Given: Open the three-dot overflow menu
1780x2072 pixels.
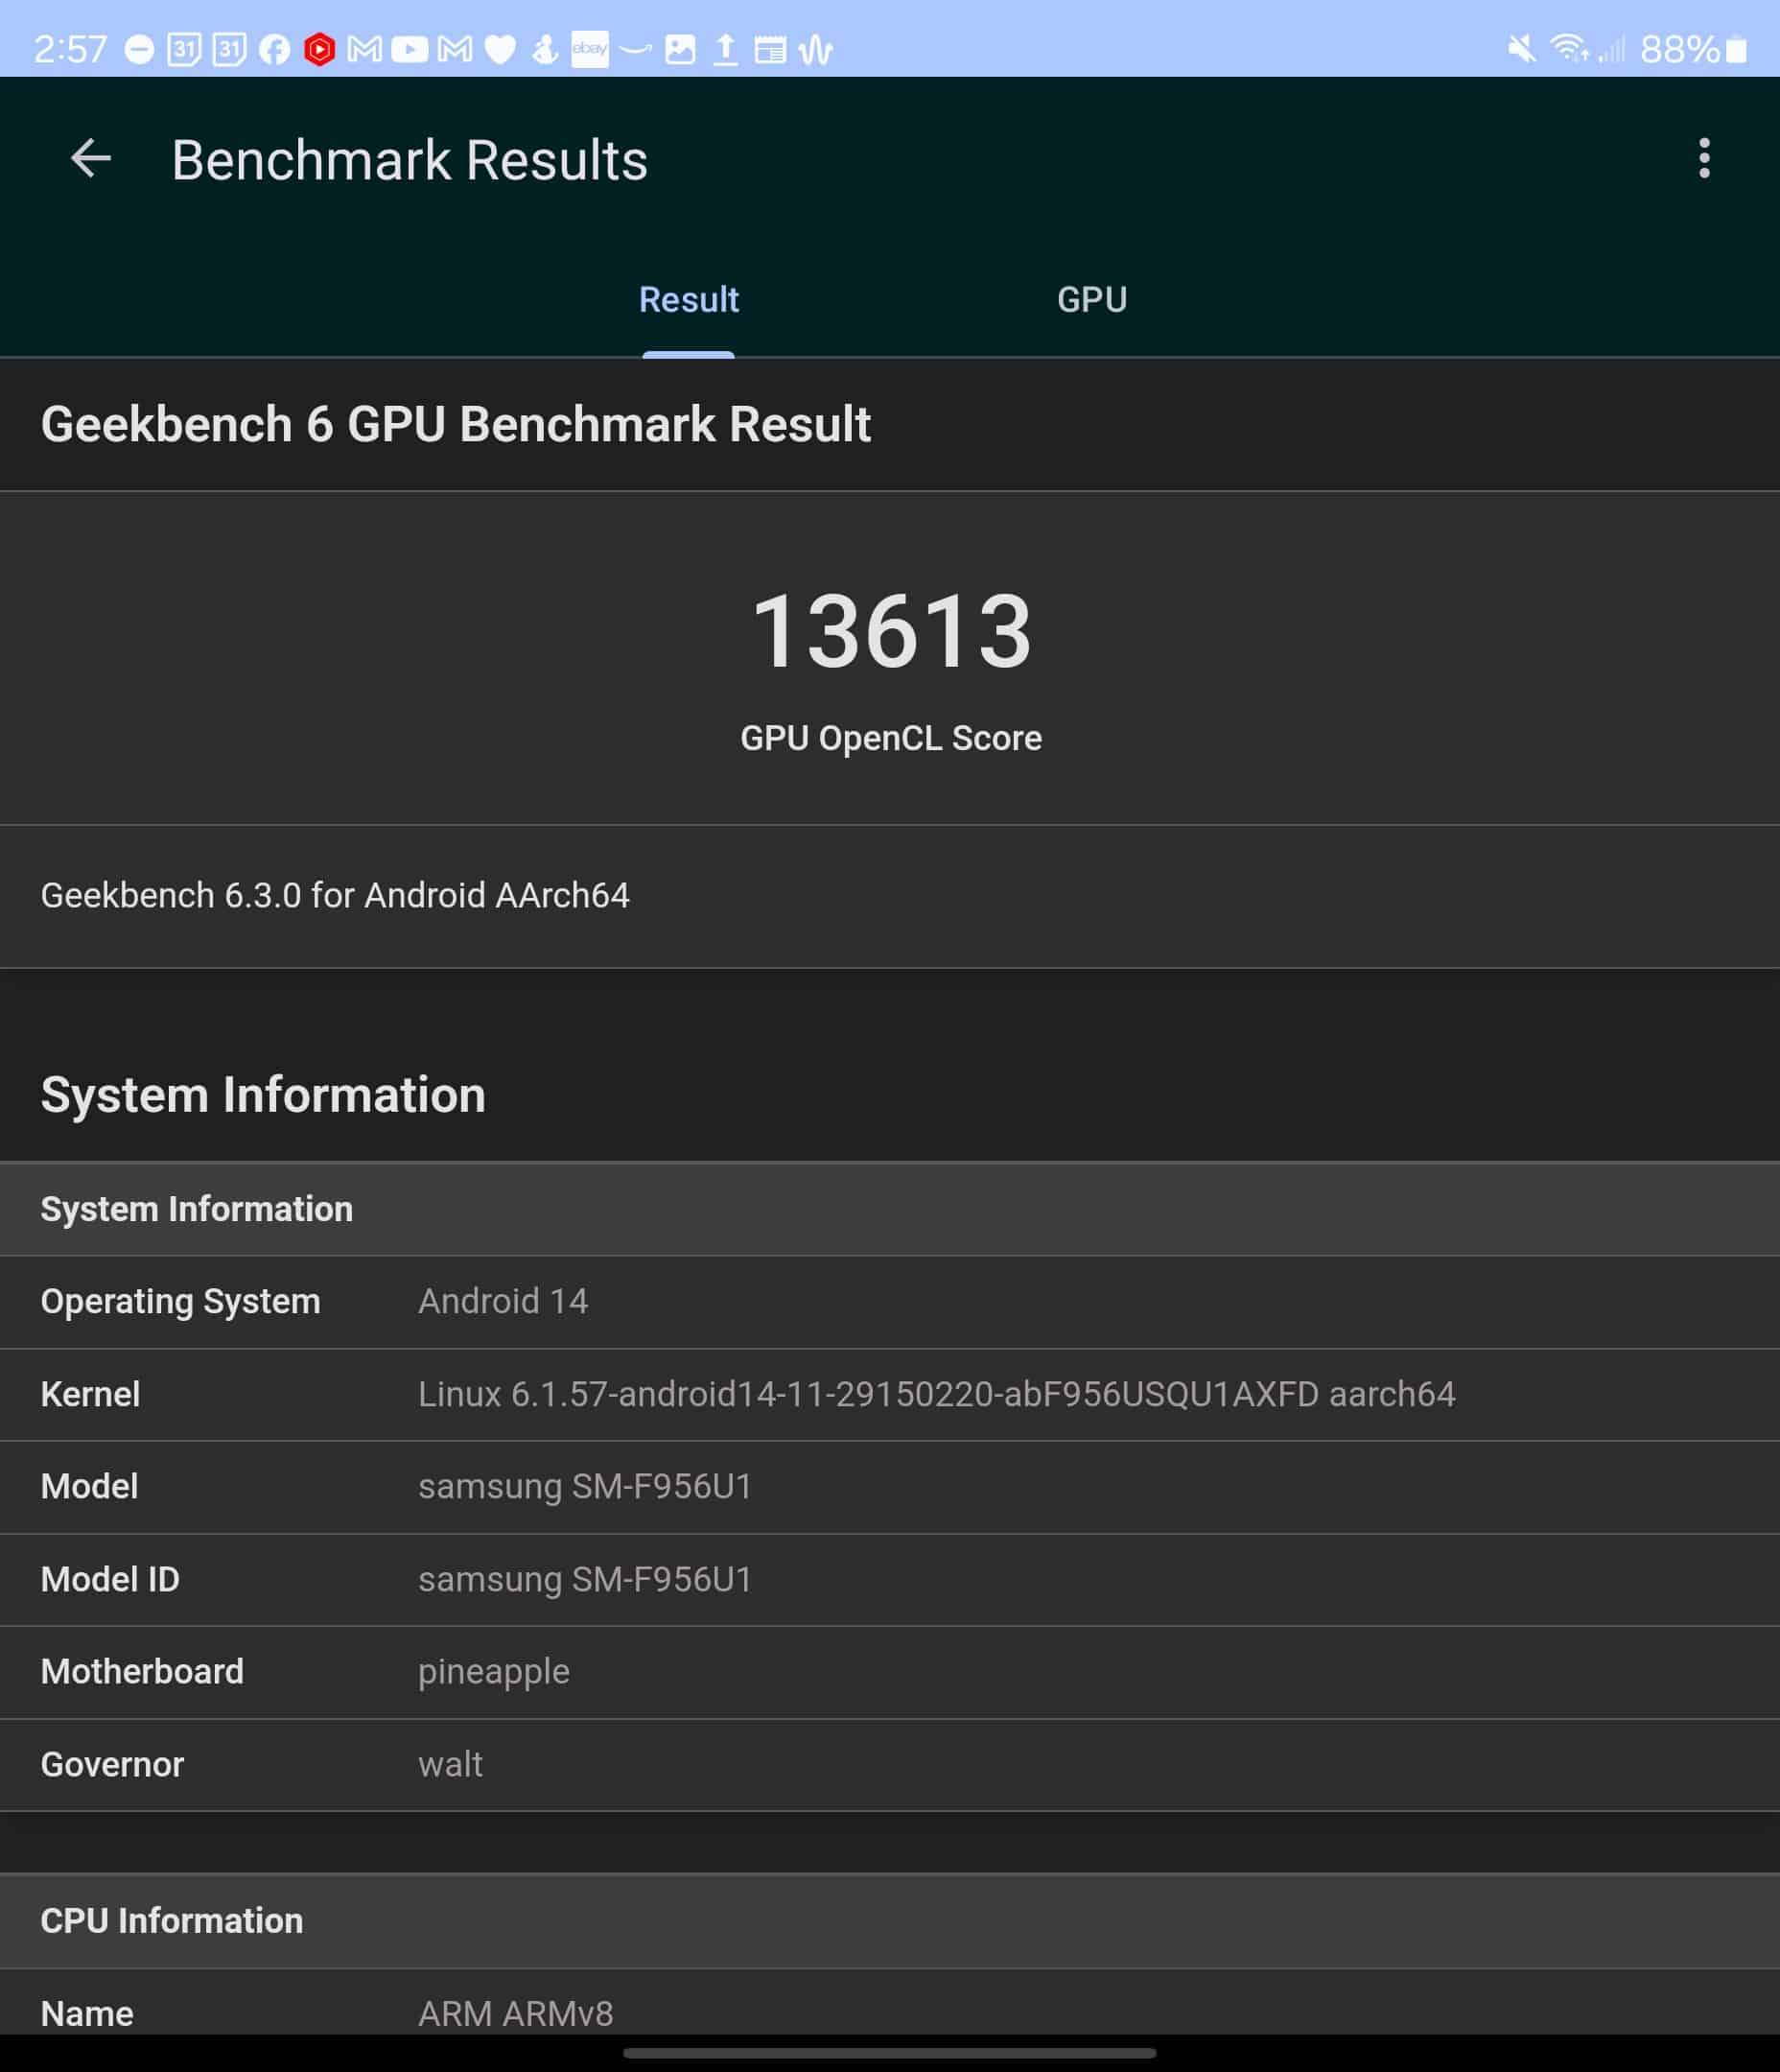Looking at the screenshot, I should 1704,158.
